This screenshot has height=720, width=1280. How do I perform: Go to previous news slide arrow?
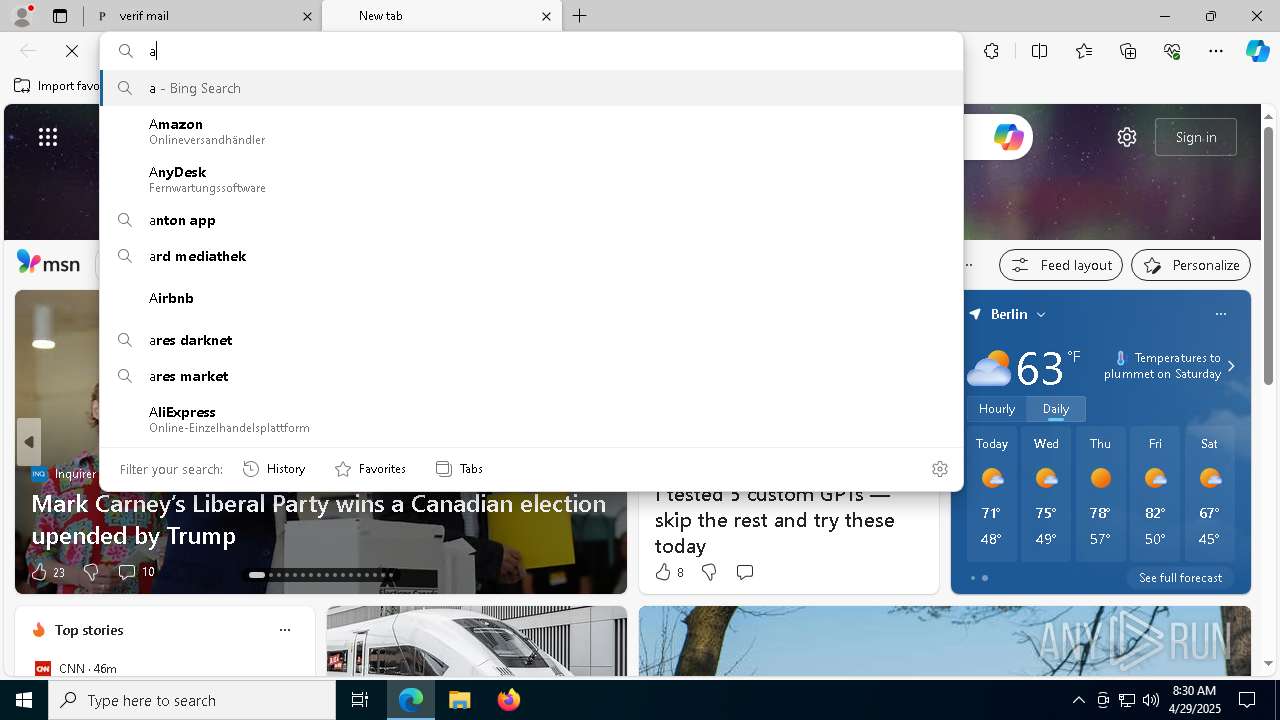click(29, 442)
